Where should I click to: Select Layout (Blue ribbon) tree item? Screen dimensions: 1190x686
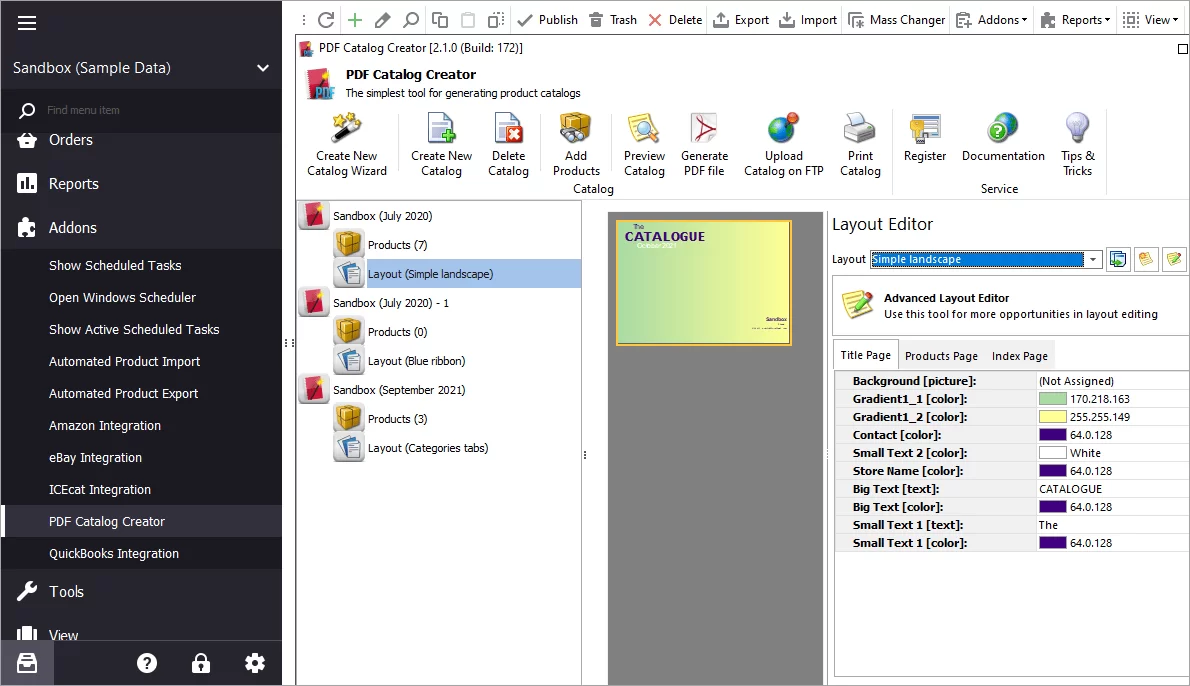416,361
